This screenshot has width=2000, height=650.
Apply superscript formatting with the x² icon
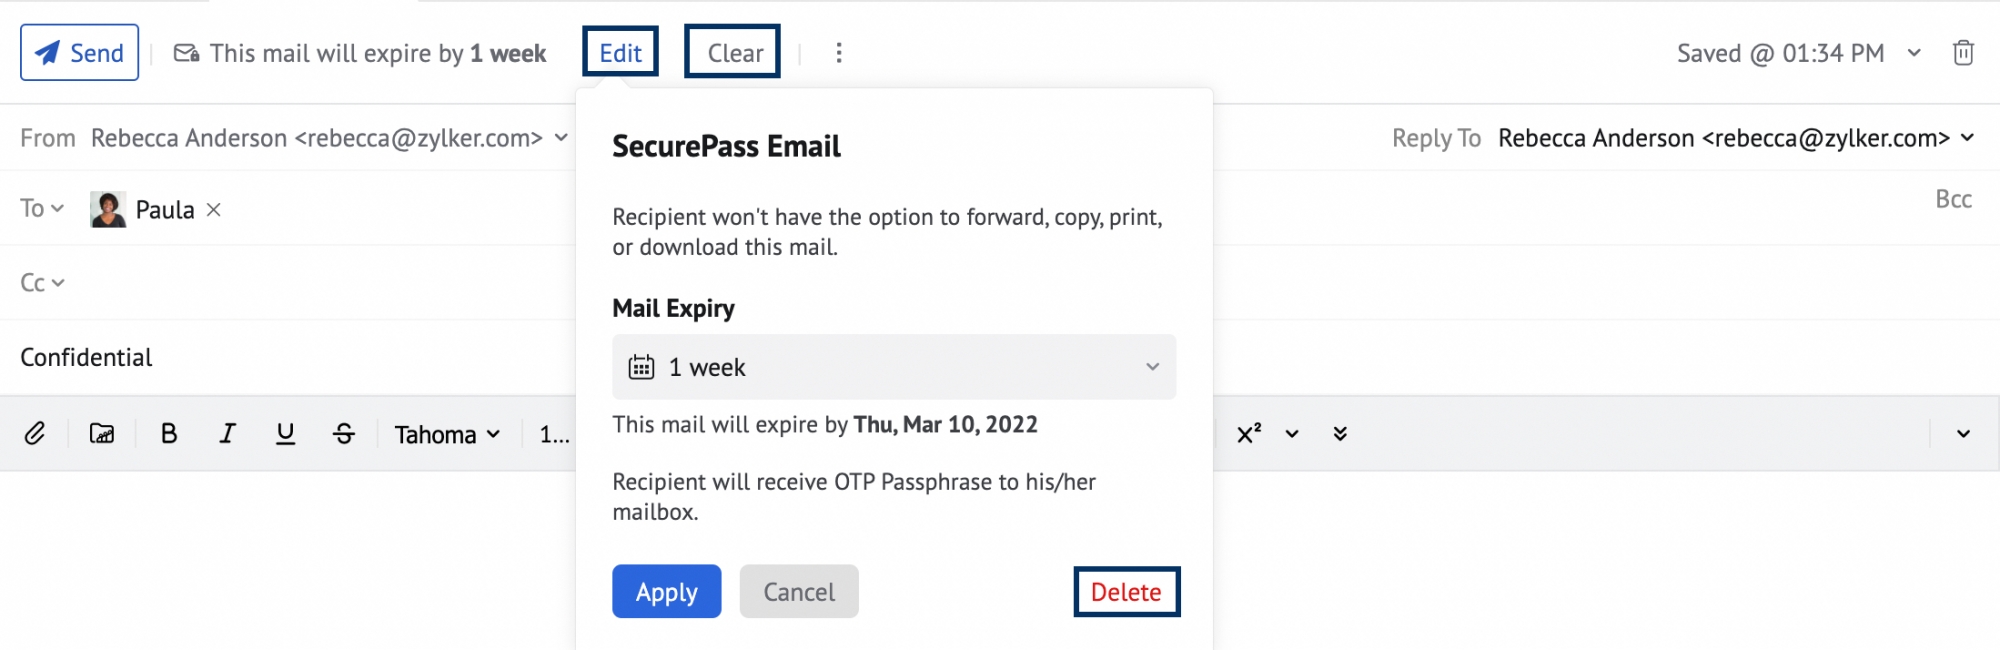1248,434
